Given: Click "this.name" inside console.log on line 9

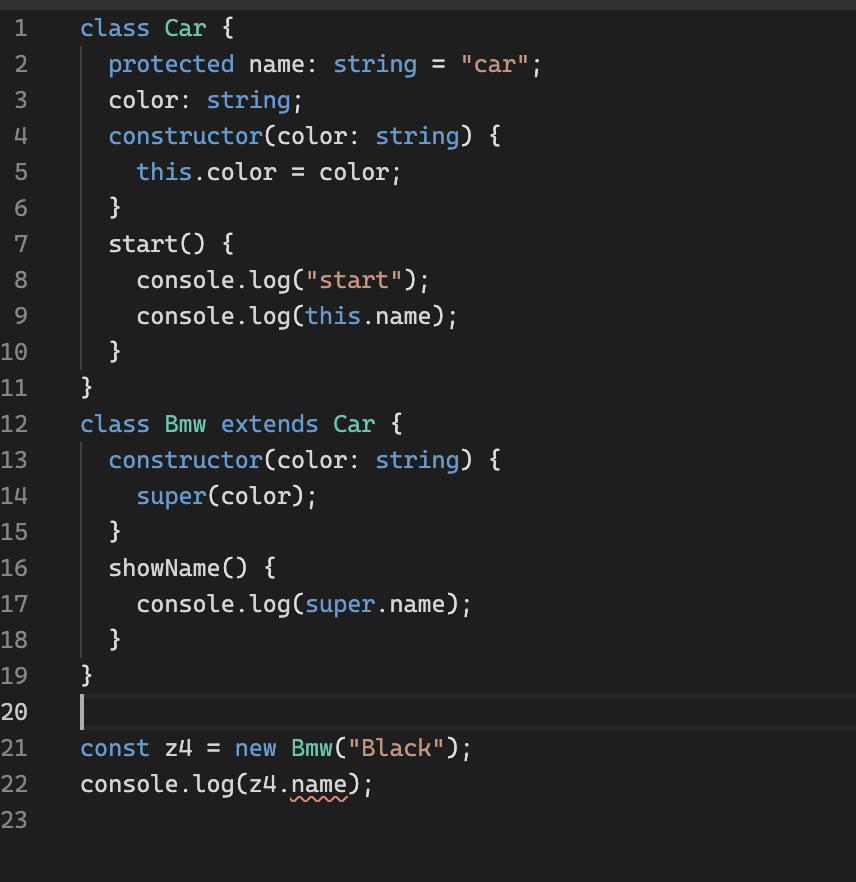Looking at the screenshot, I should [368, 316].
